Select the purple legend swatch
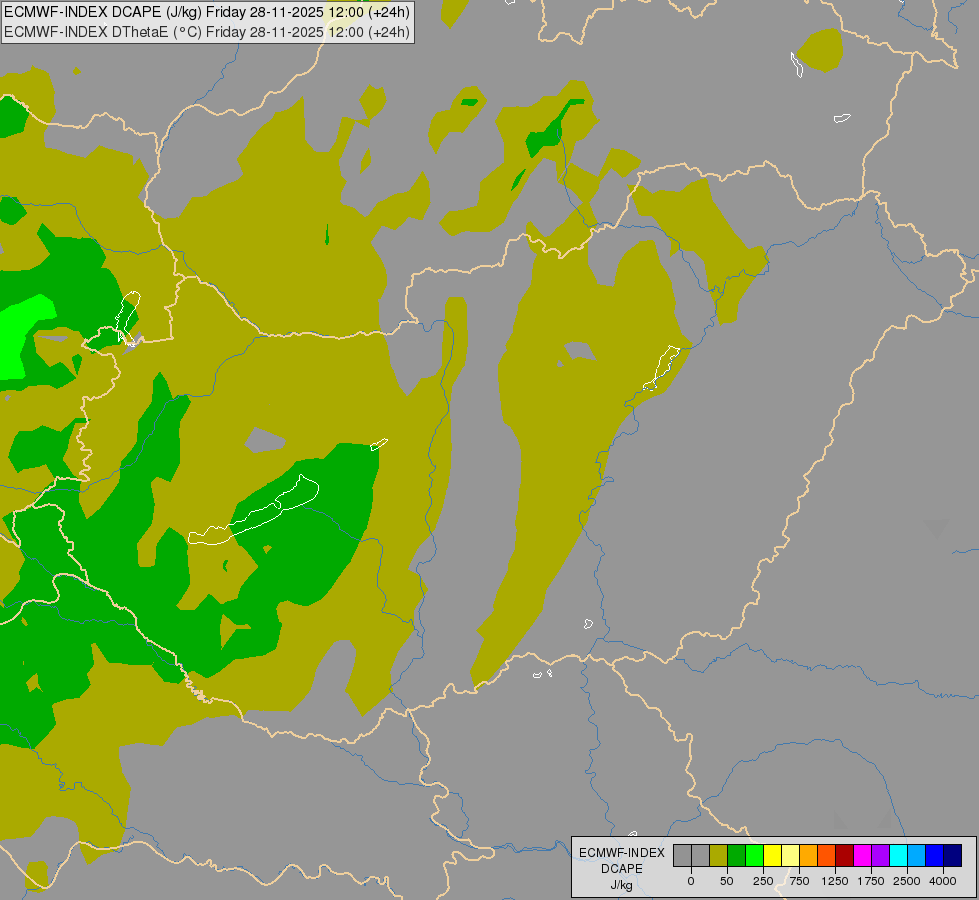This screenshot has width=979, height=900. click(880, 856)
